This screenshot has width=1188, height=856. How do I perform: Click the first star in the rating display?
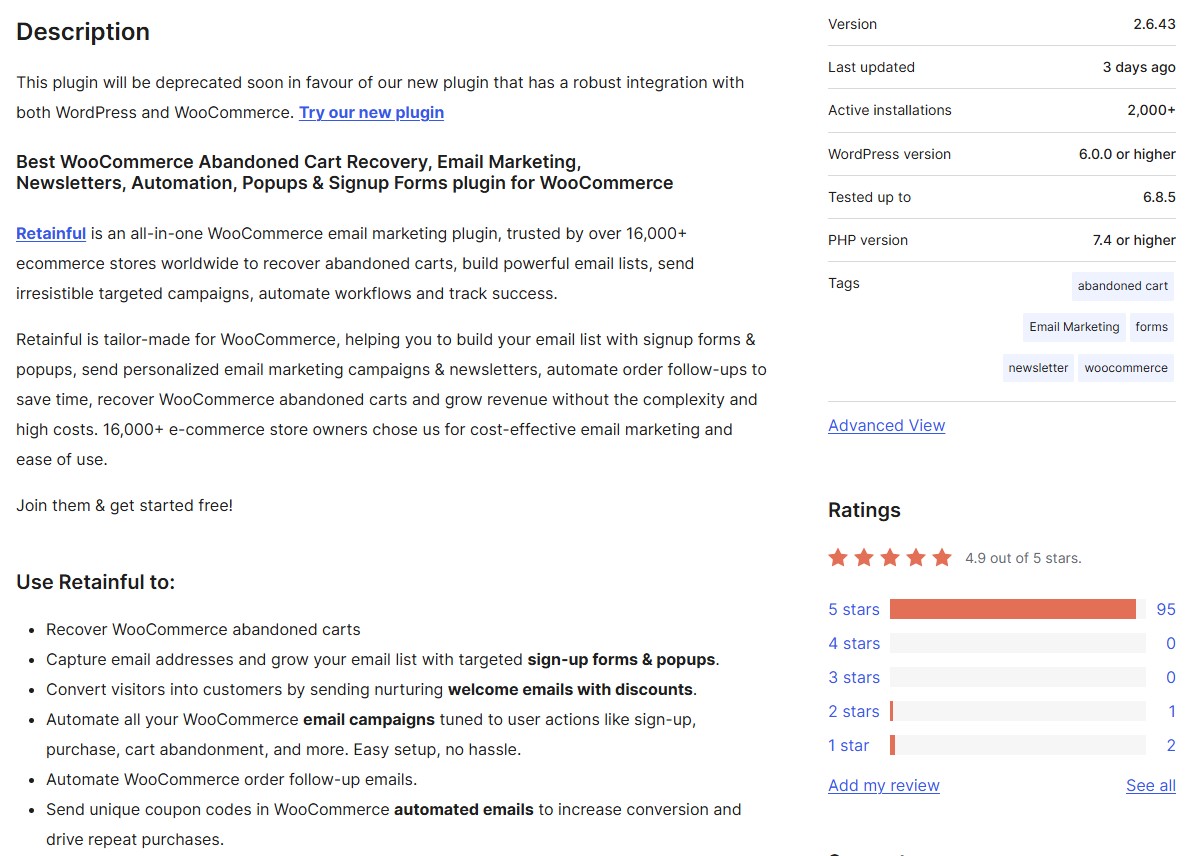[x=838, y=557]
